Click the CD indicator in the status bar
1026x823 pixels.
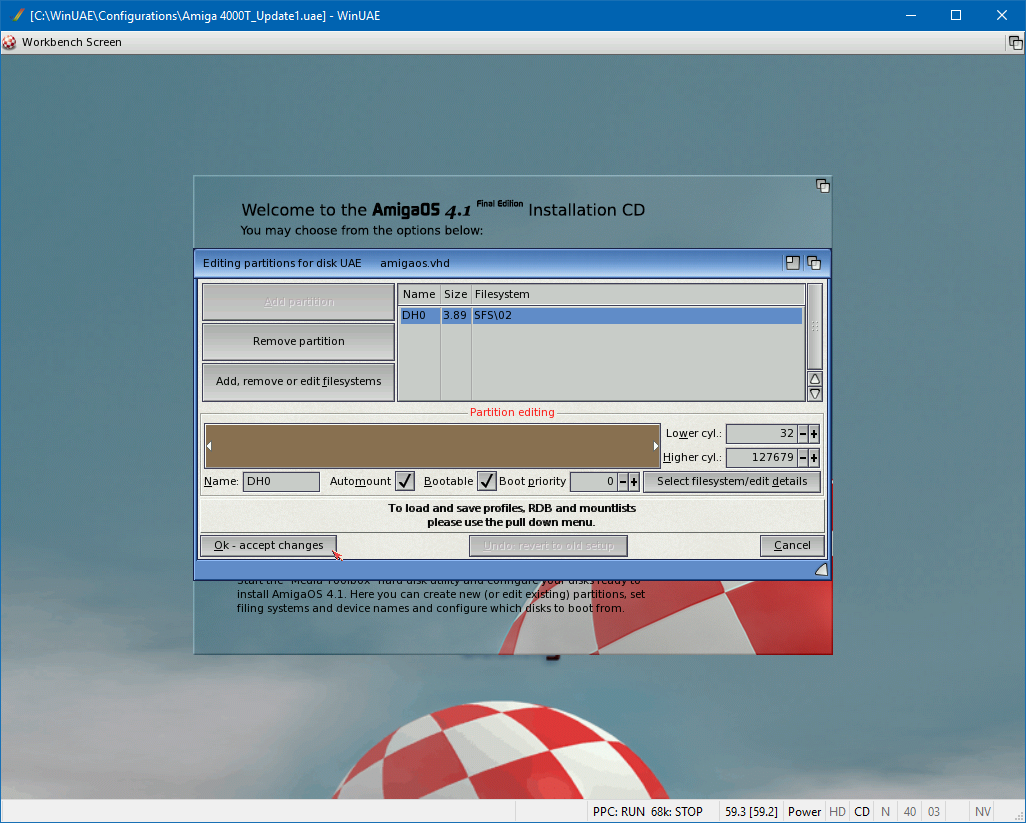[x=861, y=812]
